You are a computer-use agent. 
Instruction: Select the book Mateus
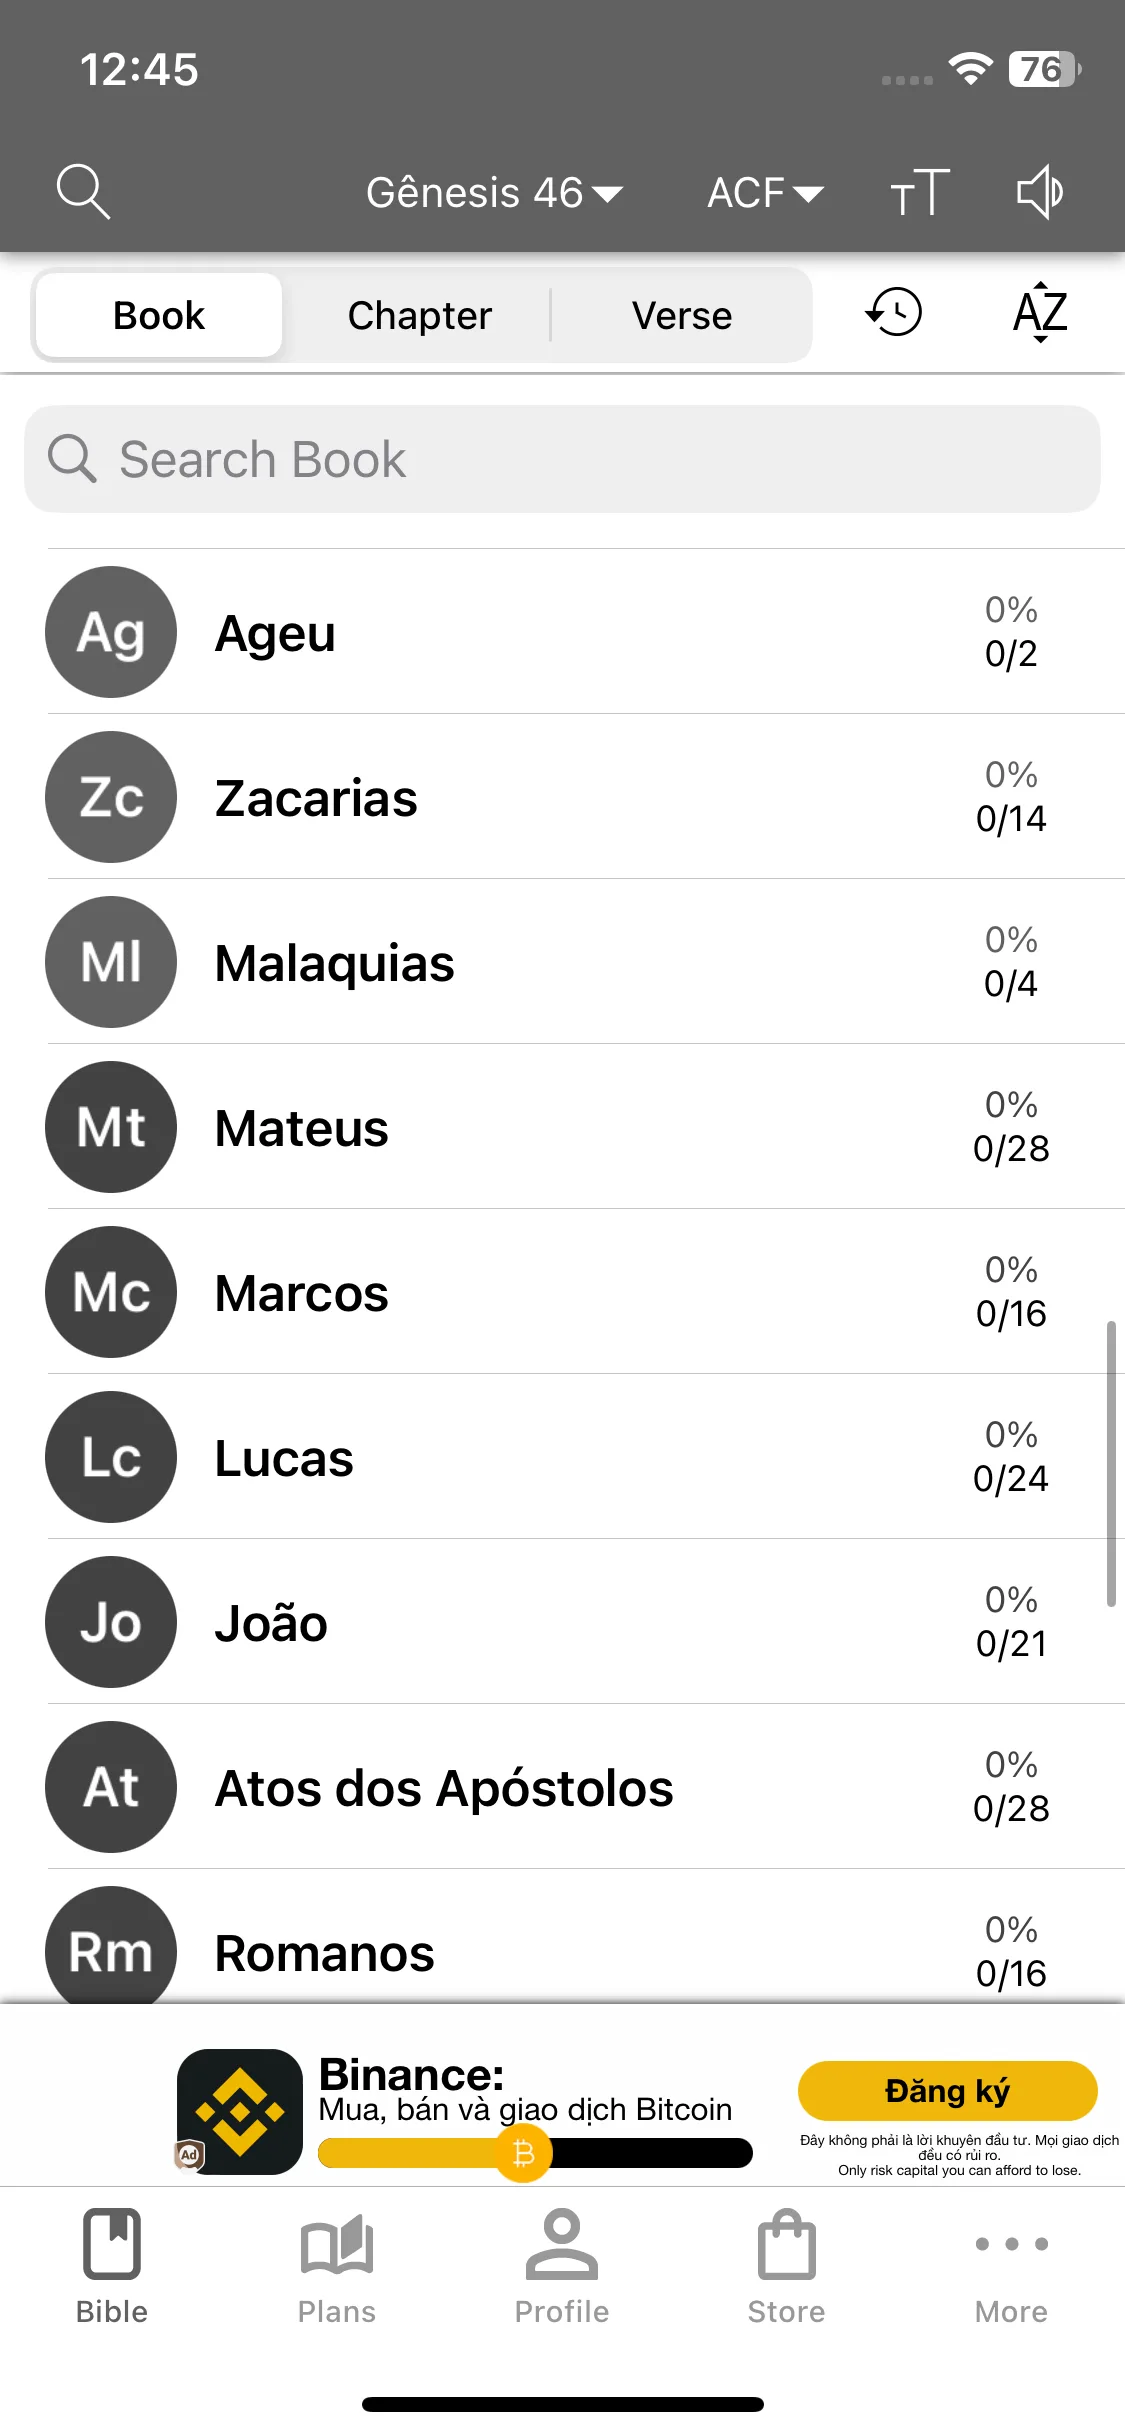click(x=585, y=1127)
